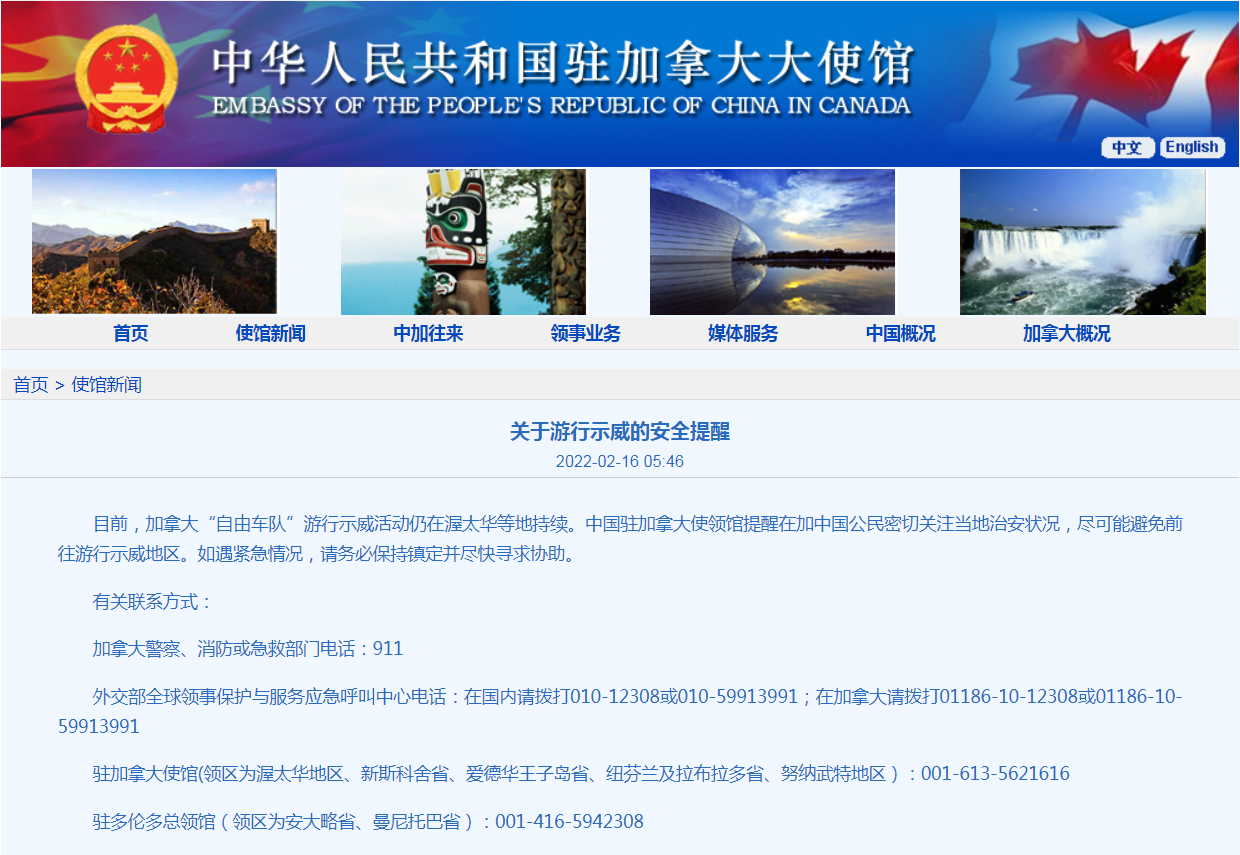This screenshot has width=1240, height=855.
Task: Open the 媒体服务 menu item
Action: click(x=743, y=334)
